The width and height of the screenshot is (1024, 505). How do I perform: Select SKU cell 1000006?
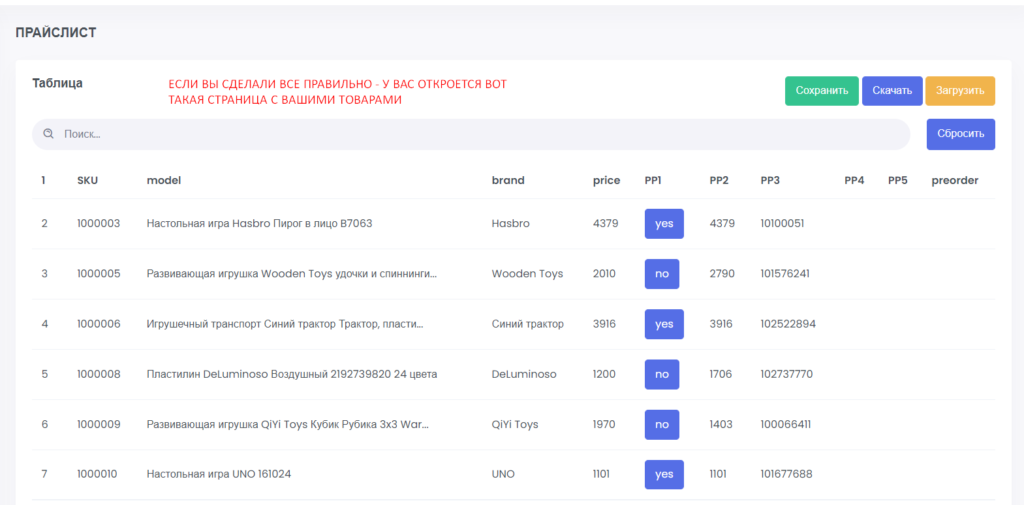pos(99,324)
